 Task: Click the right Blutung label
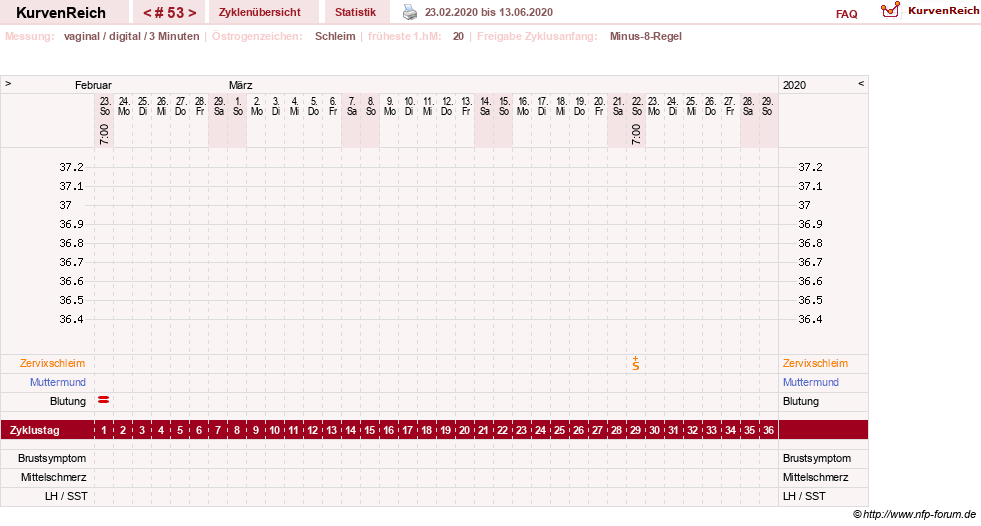(801, 402)
